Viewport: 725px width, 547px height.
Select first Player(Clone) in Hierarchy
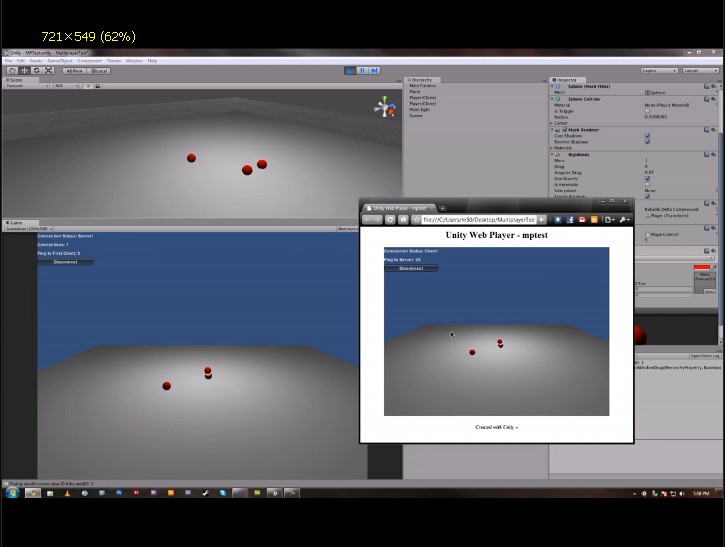[423, 98]
